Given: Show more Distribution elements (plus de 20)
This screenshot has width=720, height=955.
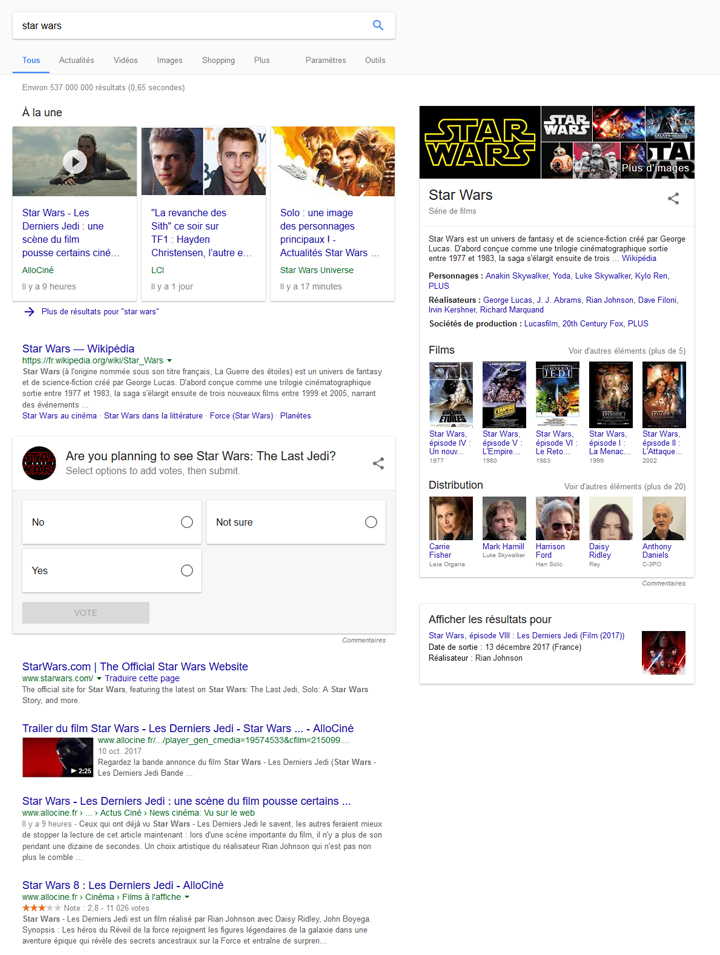Looking at the screenshot, I should [624, 487].
